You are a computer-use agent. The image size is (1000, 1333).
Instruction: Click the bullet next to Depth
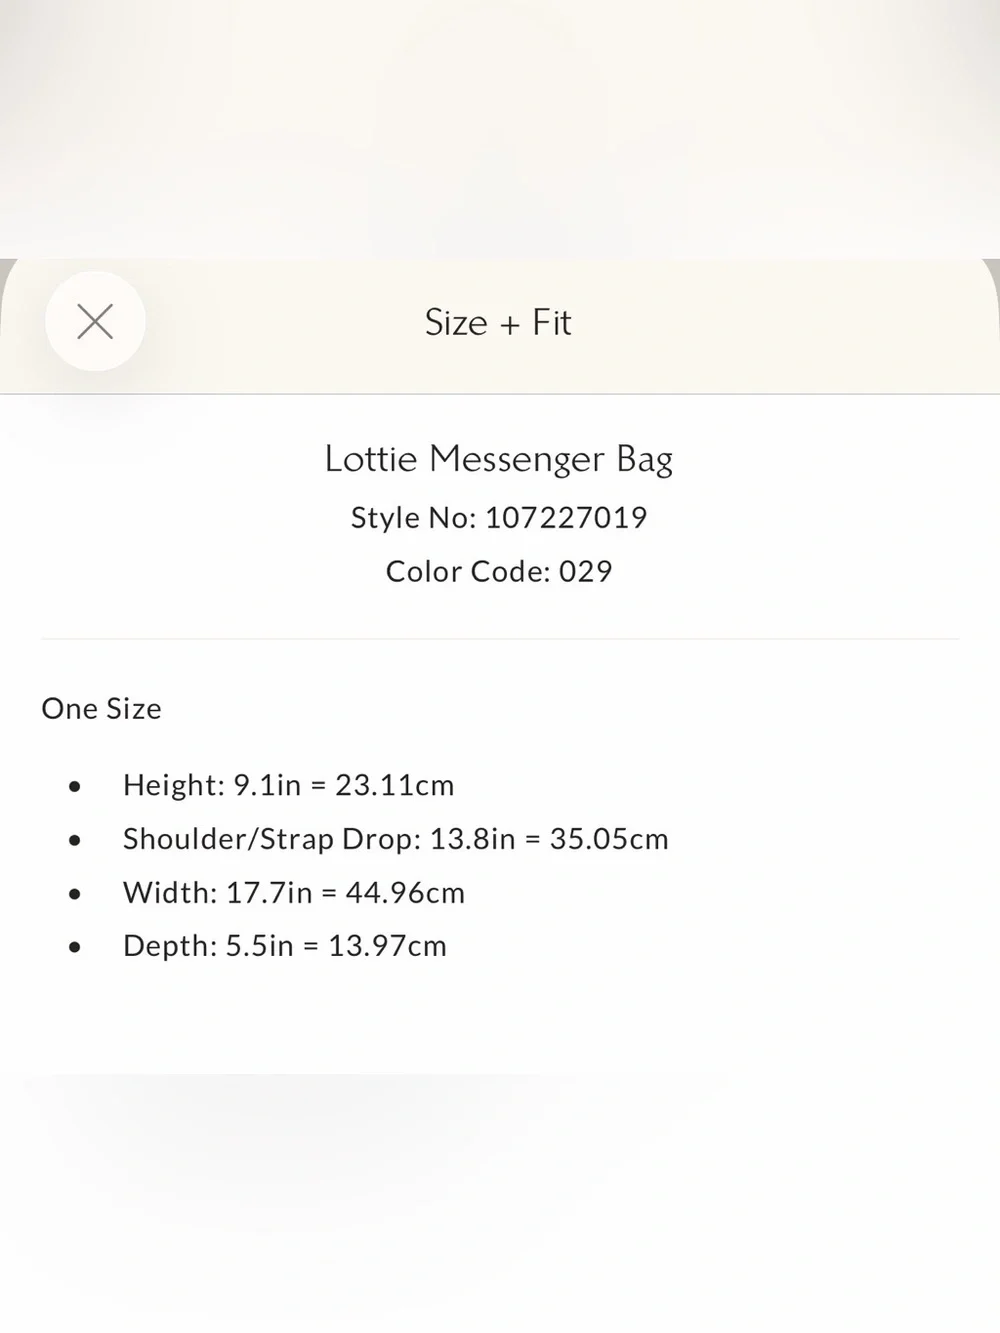pyautogui.click(x=75, y=947)
